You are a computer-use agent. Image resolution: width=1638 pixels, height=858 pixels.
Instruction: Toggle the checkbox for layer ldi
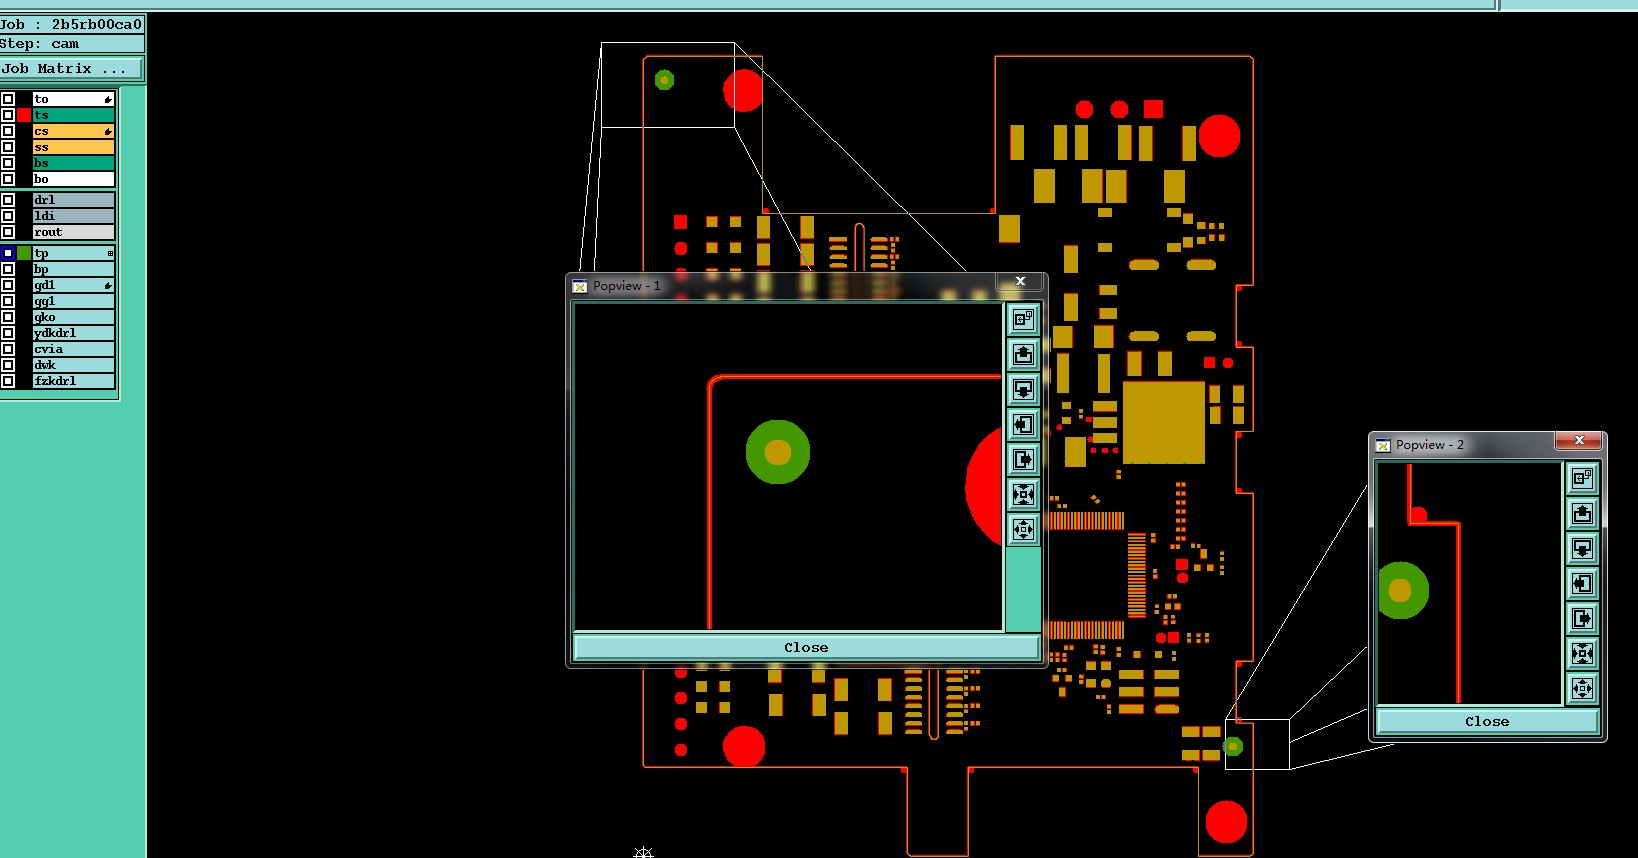(x=8, y=216)
